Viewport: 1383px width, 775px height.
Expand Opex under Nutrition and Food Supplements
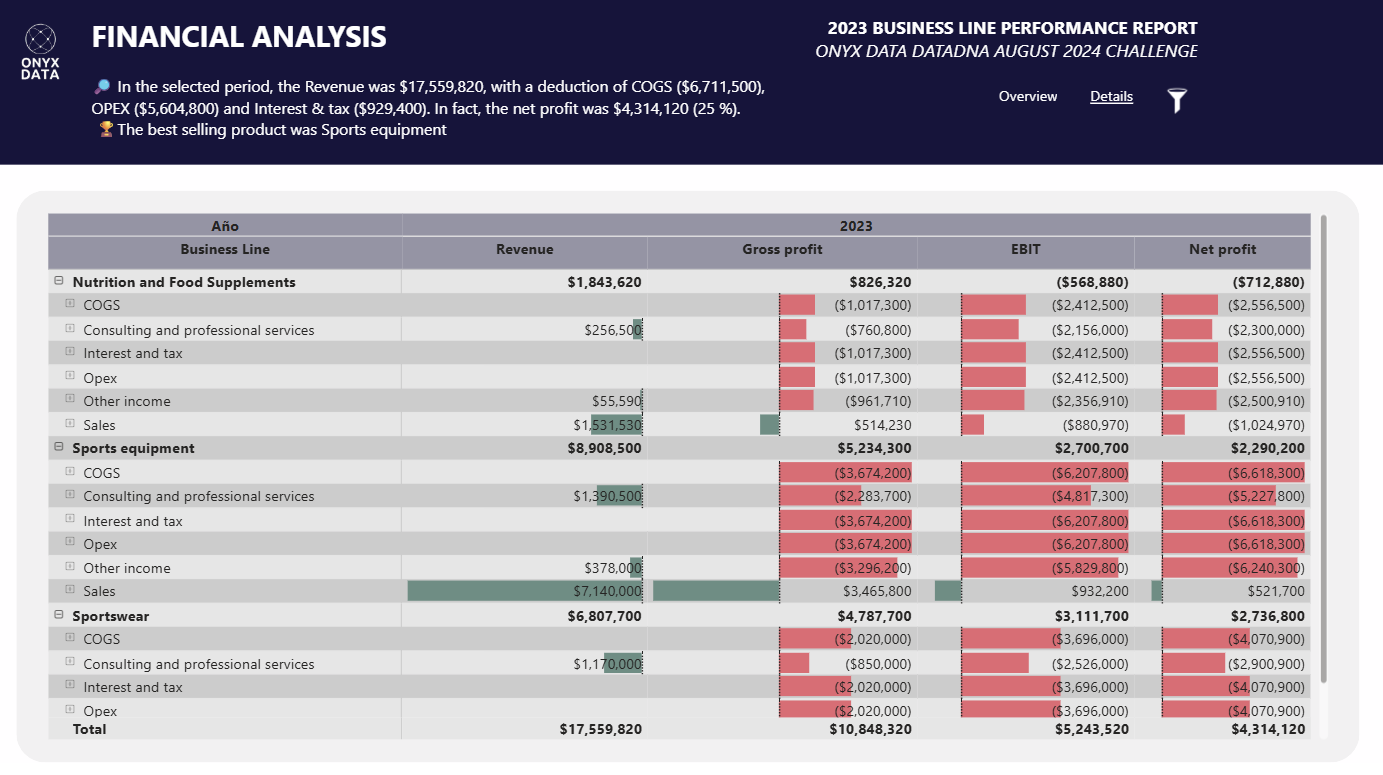coord(70,376)
